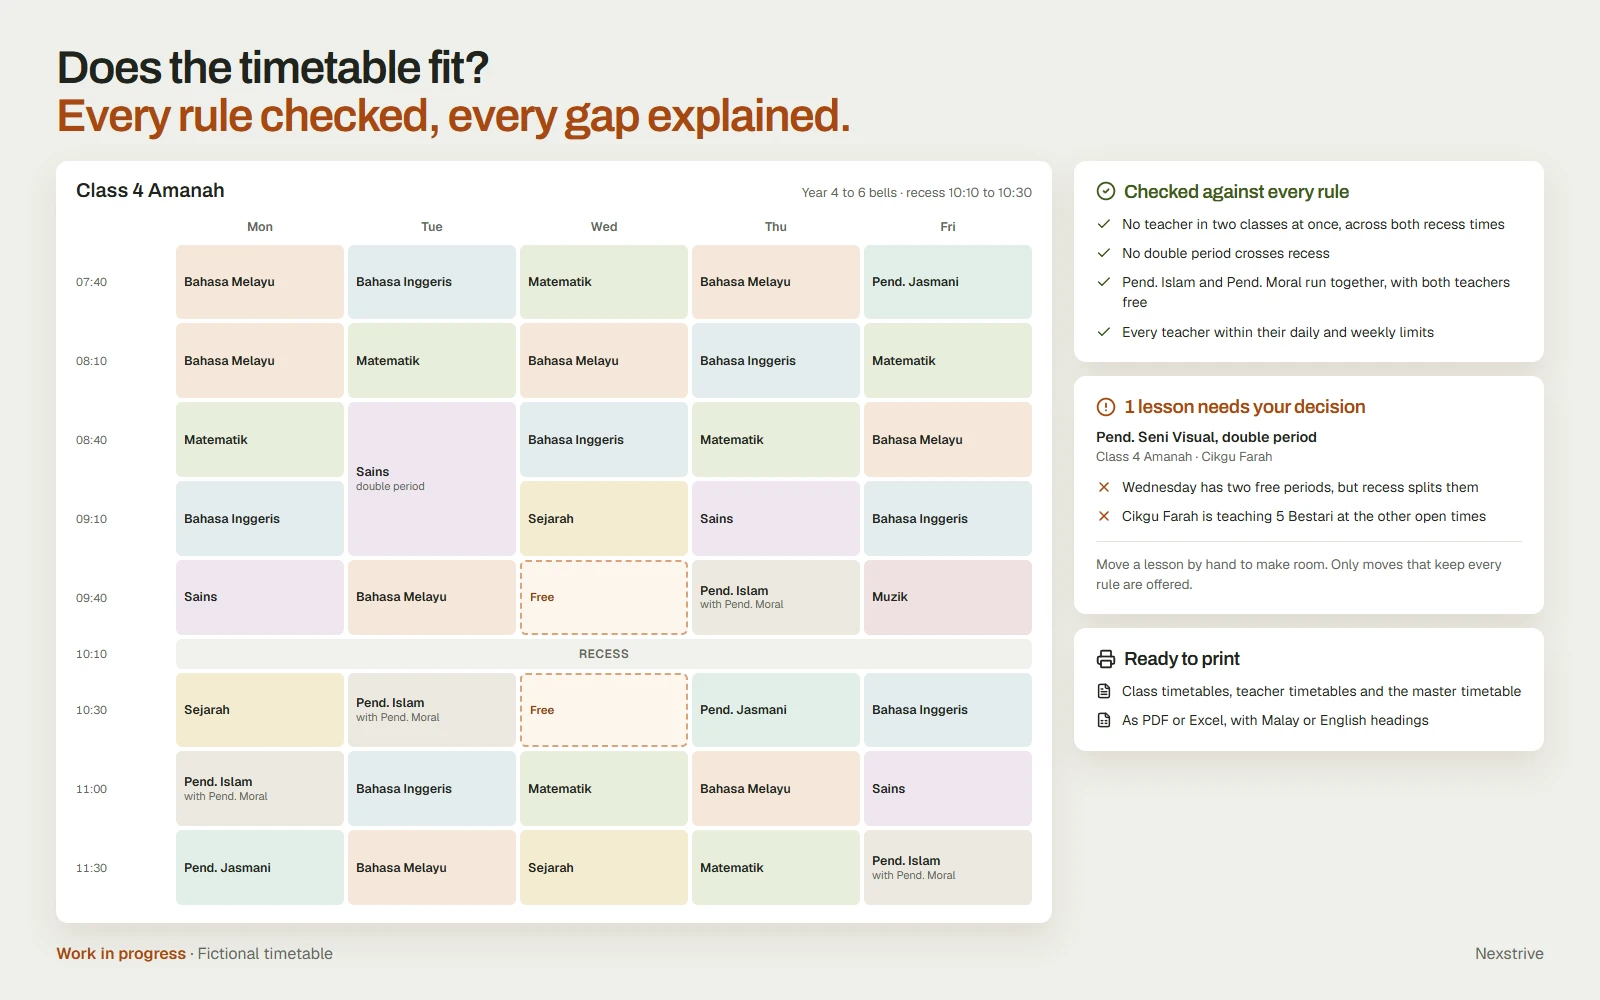1600x1000 pixels.
Task: Click checkmark beside No teacher in two classes
Action: pyautogui.click(x=1104, y=224)
